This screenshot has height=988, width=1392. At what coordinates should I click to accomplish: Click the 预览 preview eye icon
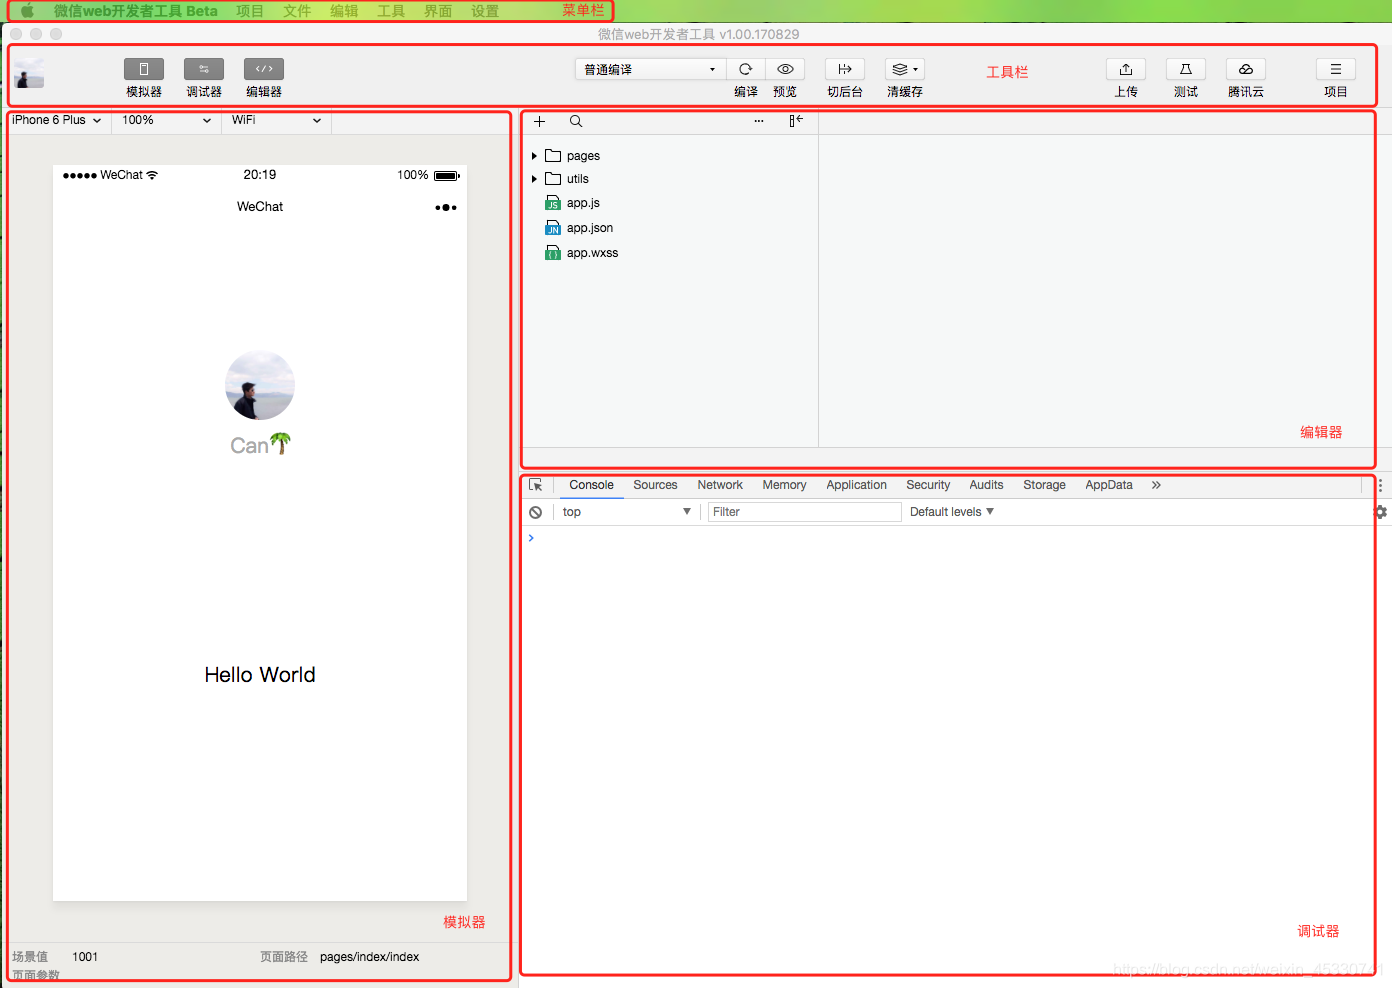click(785, 69)
